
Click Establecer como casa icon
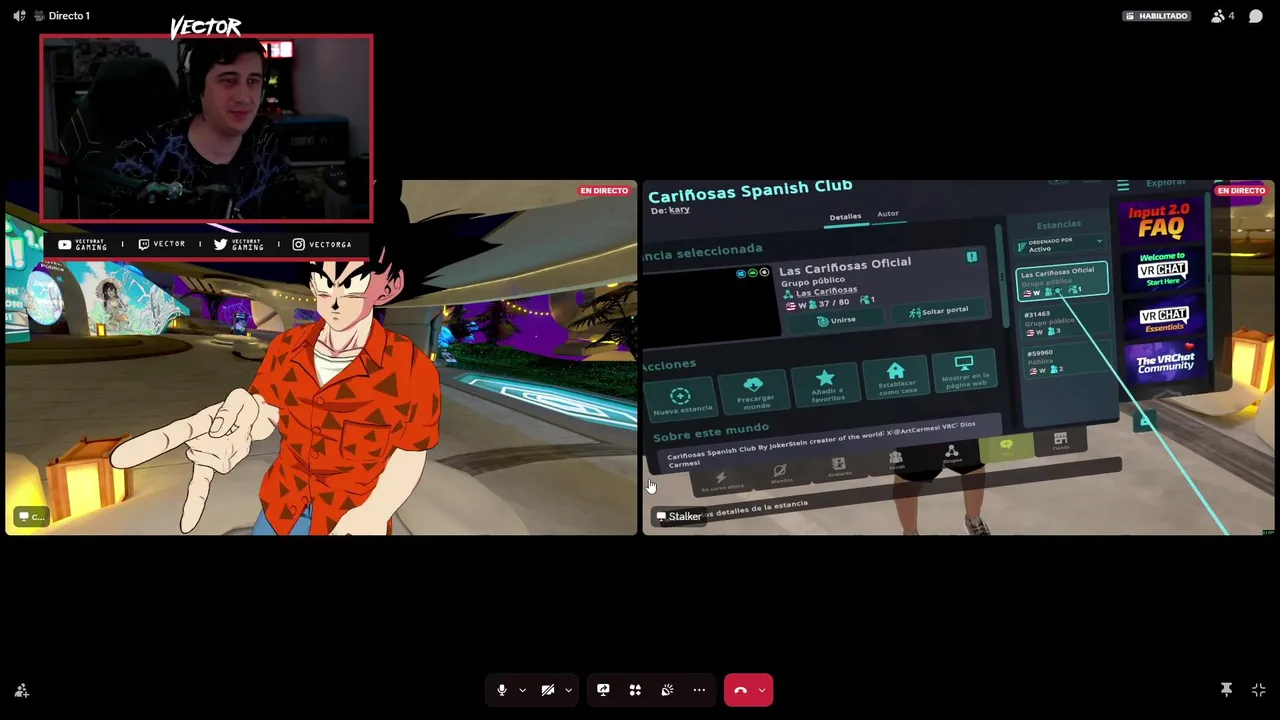pos(896,378)
